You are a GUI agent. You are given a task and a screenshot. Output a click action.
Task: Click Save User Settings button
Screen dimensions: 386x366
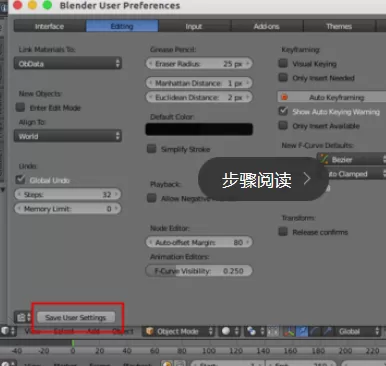pos(76,317)
